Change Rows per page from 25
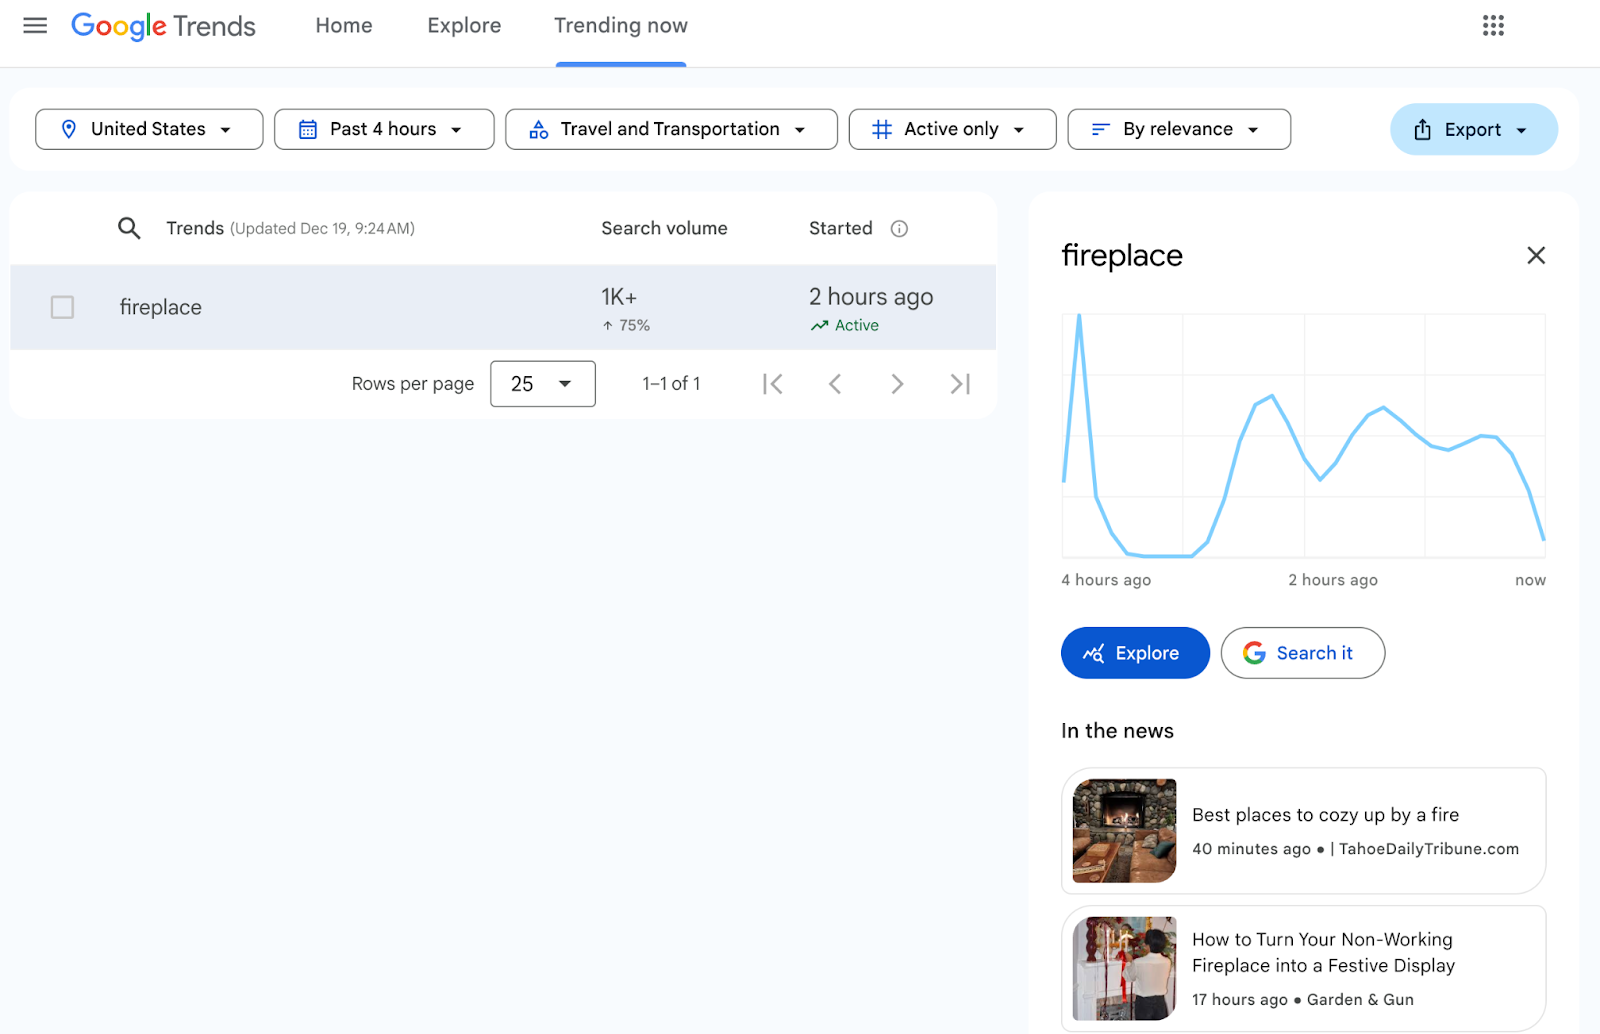 [543, 384]
